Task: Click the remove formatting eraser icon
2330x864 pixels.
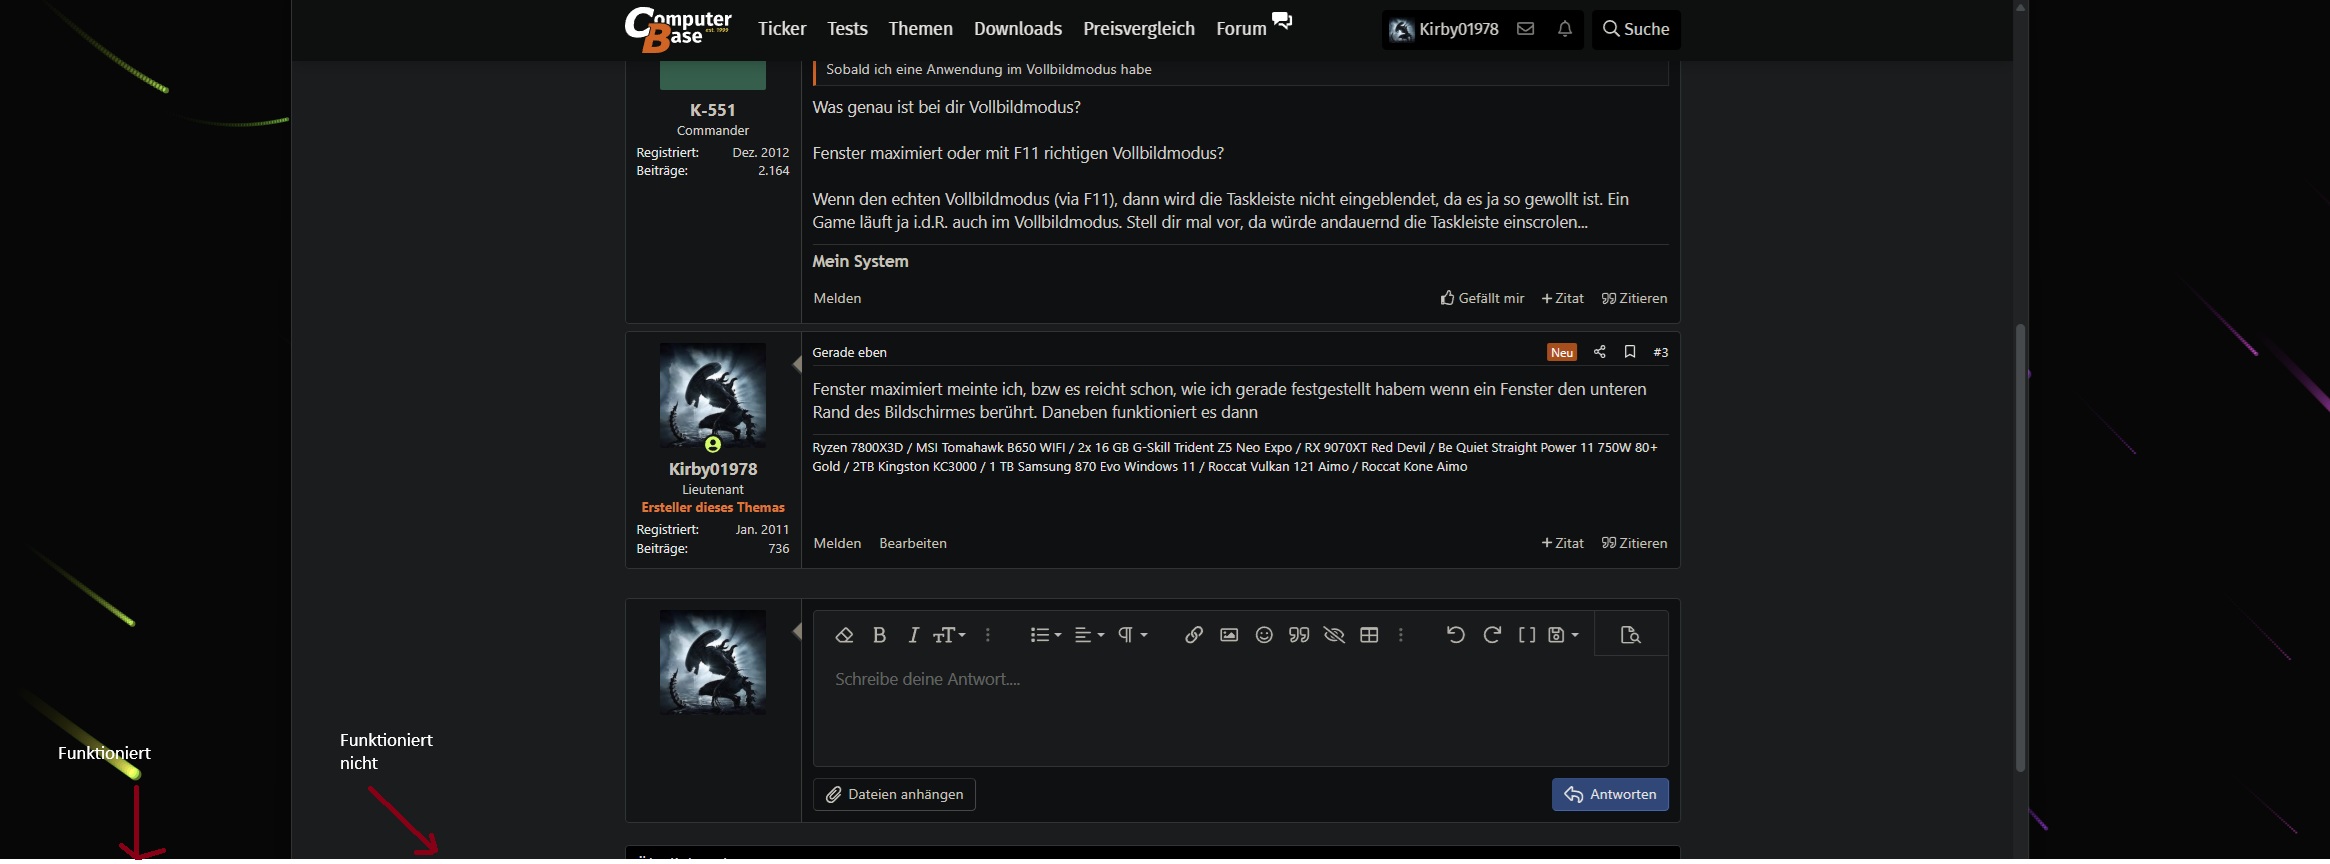Action: pyautogui.click(x=844, y=635)
